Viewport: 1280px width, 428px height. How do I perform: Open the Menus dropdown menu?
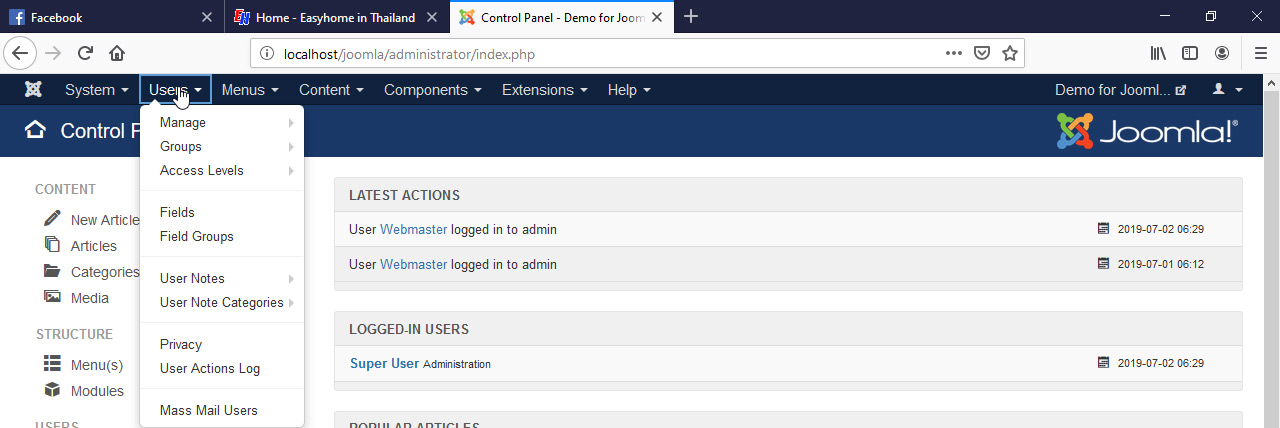[x=250, y=90]
